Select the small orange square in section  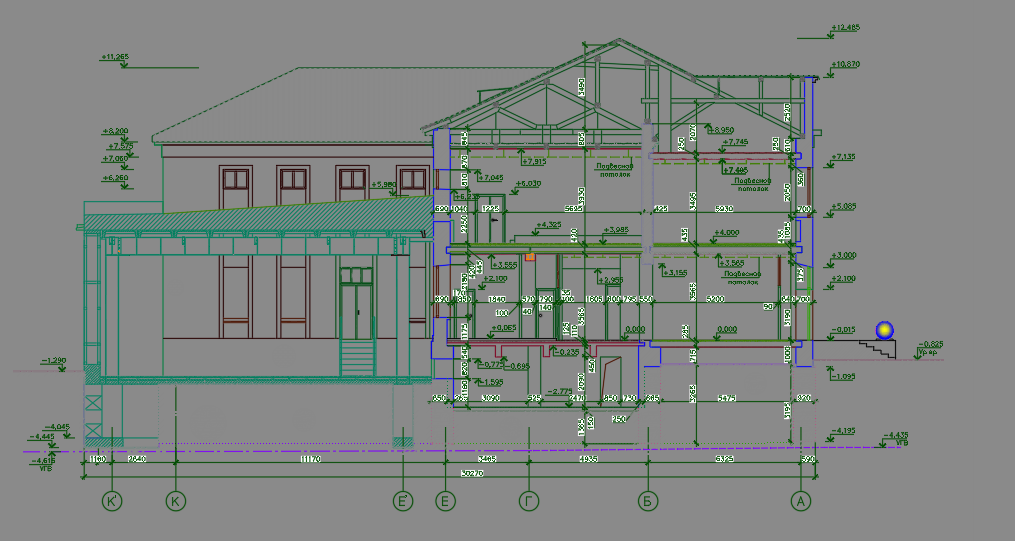(531, 257)
